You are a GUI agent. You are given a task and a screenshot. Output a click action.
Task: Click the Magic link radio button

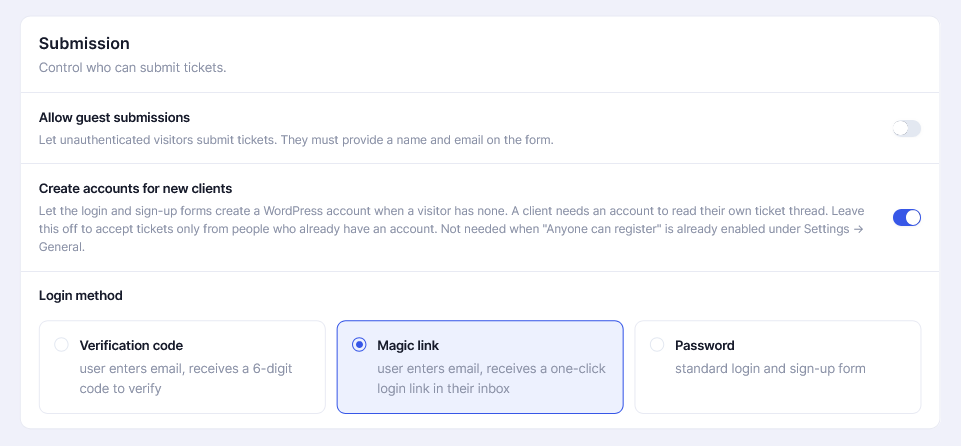(x=359, y=345)
